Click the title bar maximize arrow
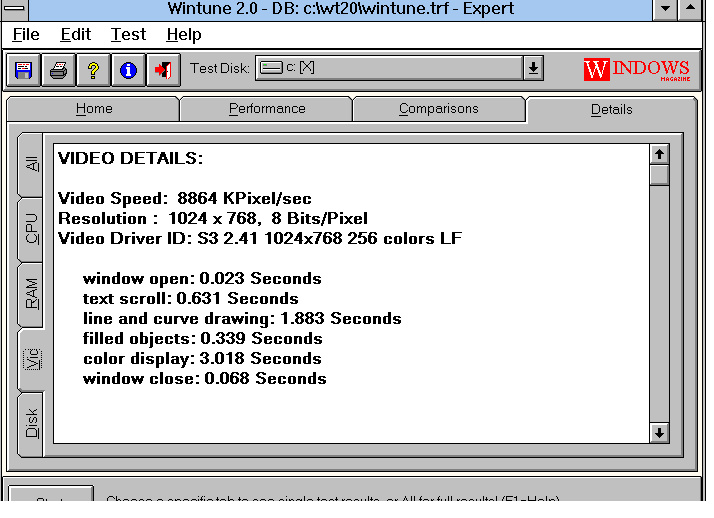The width and height of the screenshot is (714, 518). (690, 9)
